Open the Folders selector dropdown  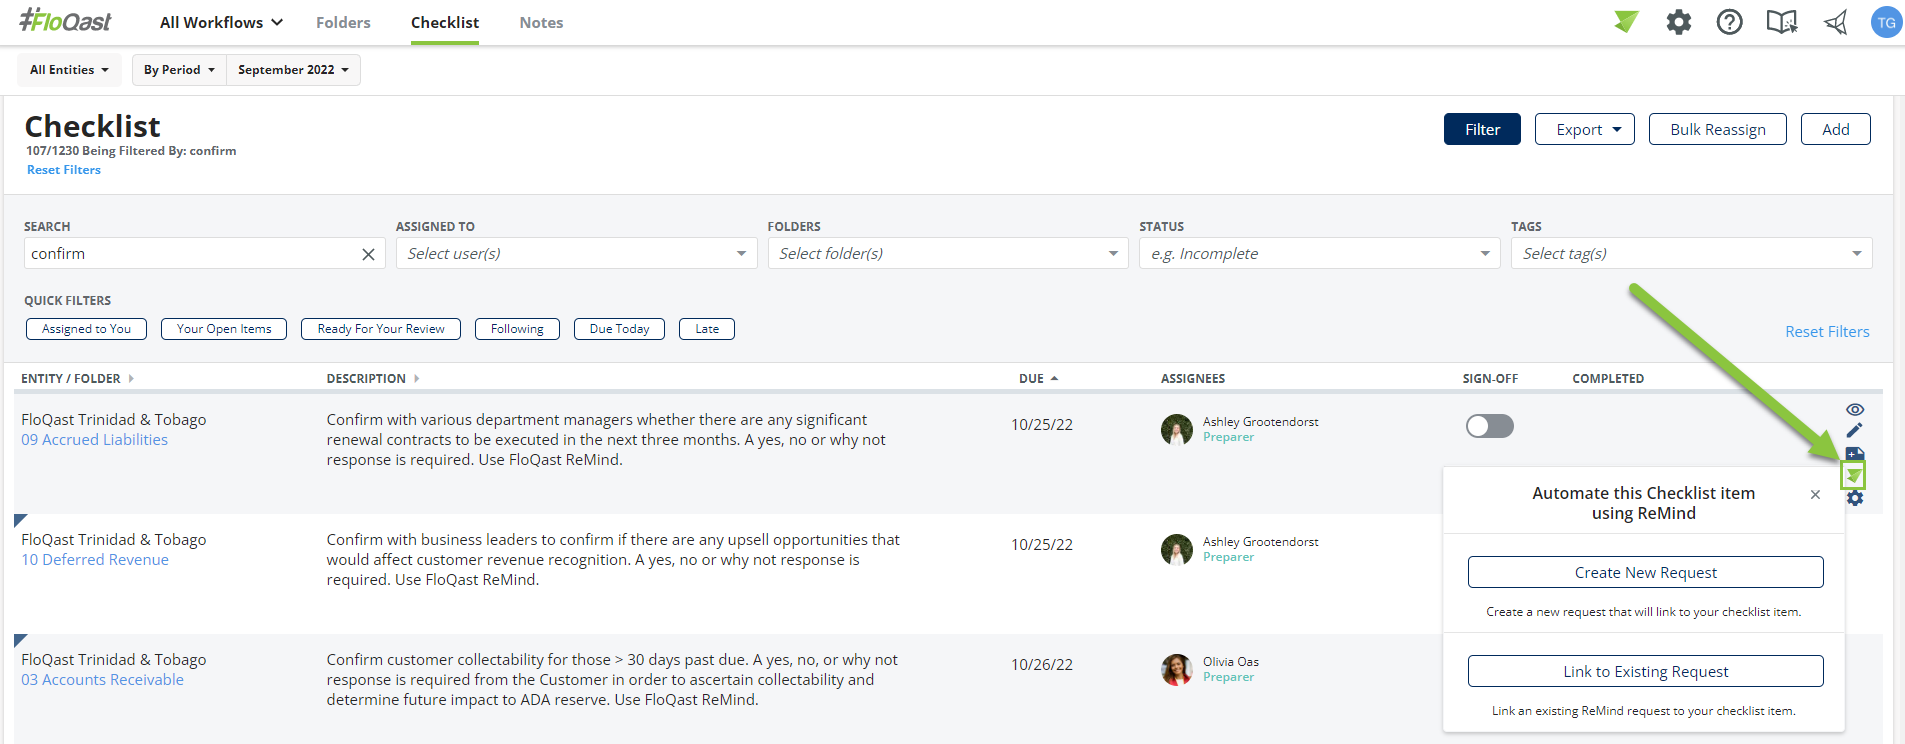tap(948, 254)
